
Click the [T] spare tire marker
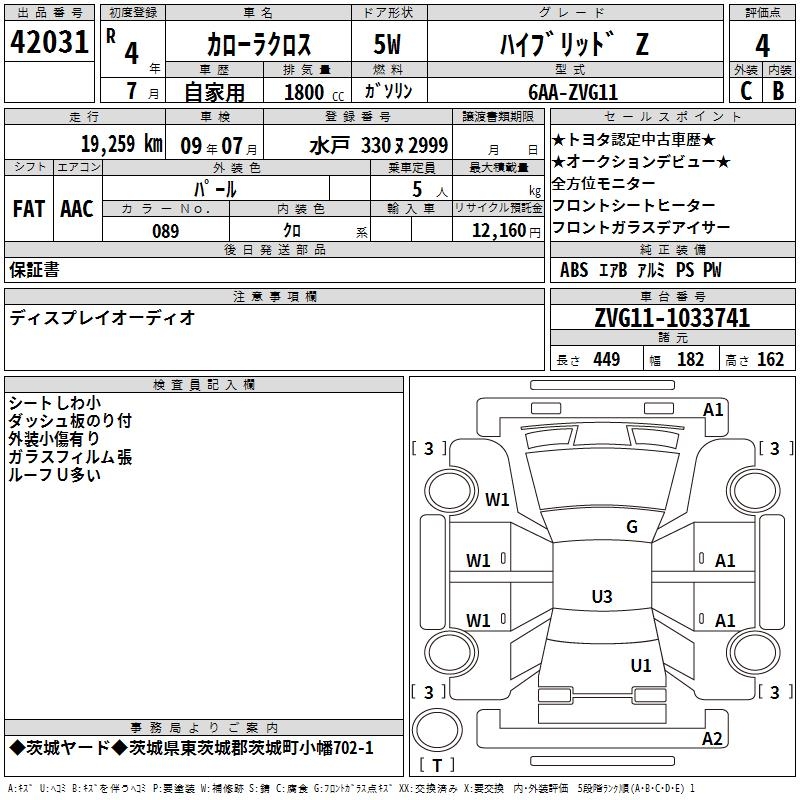pyautogui.click(x=436, y=766)
